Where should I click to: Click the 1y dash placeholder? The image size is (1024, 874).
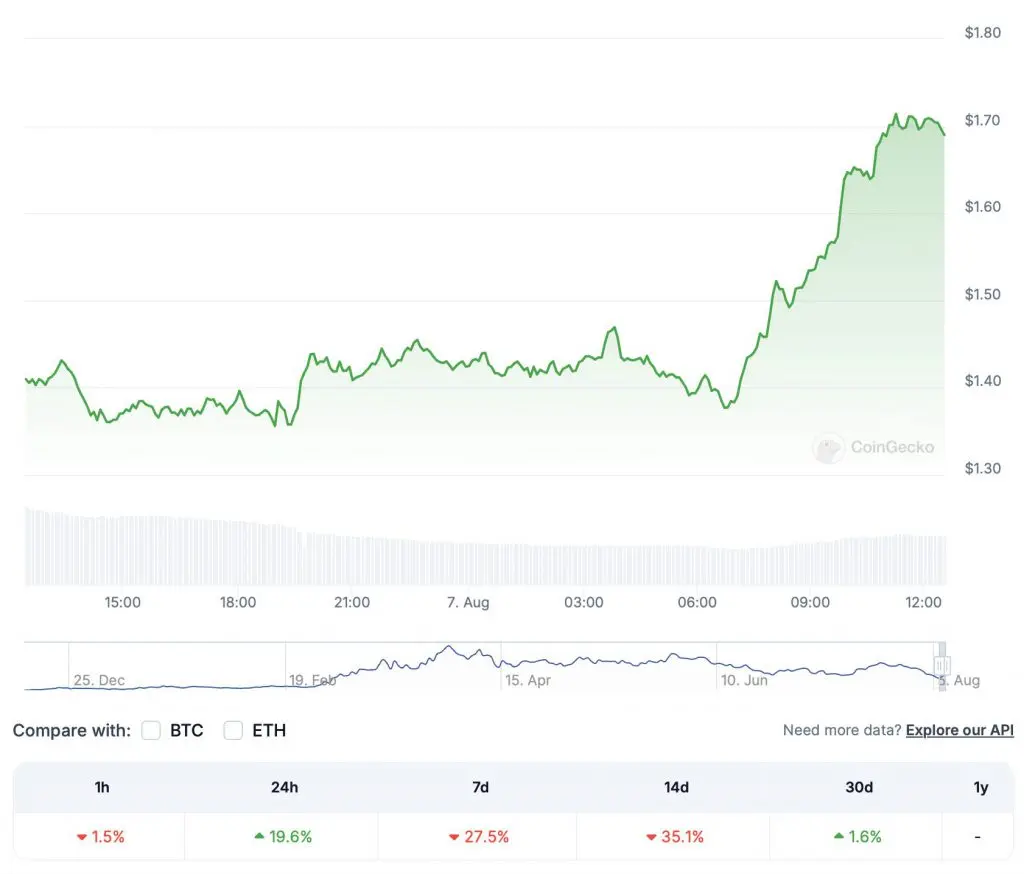[980, 837]
